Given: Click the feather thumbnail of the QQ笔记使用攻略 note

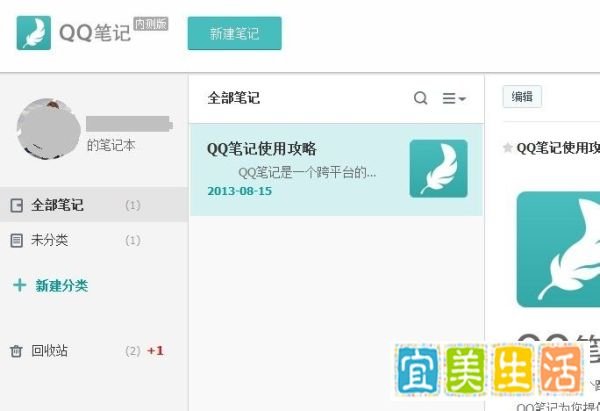Looking at the screenshot, I should click(439, 169).
